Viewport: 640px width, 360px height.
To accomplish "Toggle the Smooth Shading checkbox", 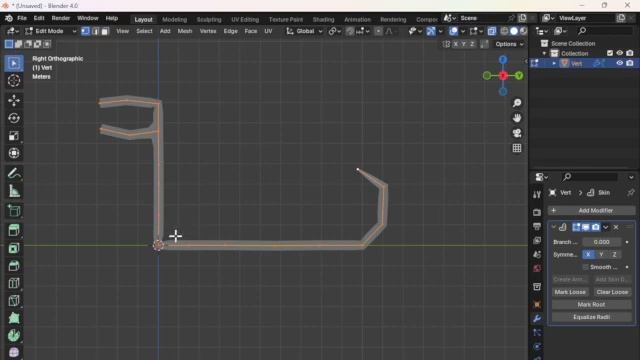I will [586, 267].
